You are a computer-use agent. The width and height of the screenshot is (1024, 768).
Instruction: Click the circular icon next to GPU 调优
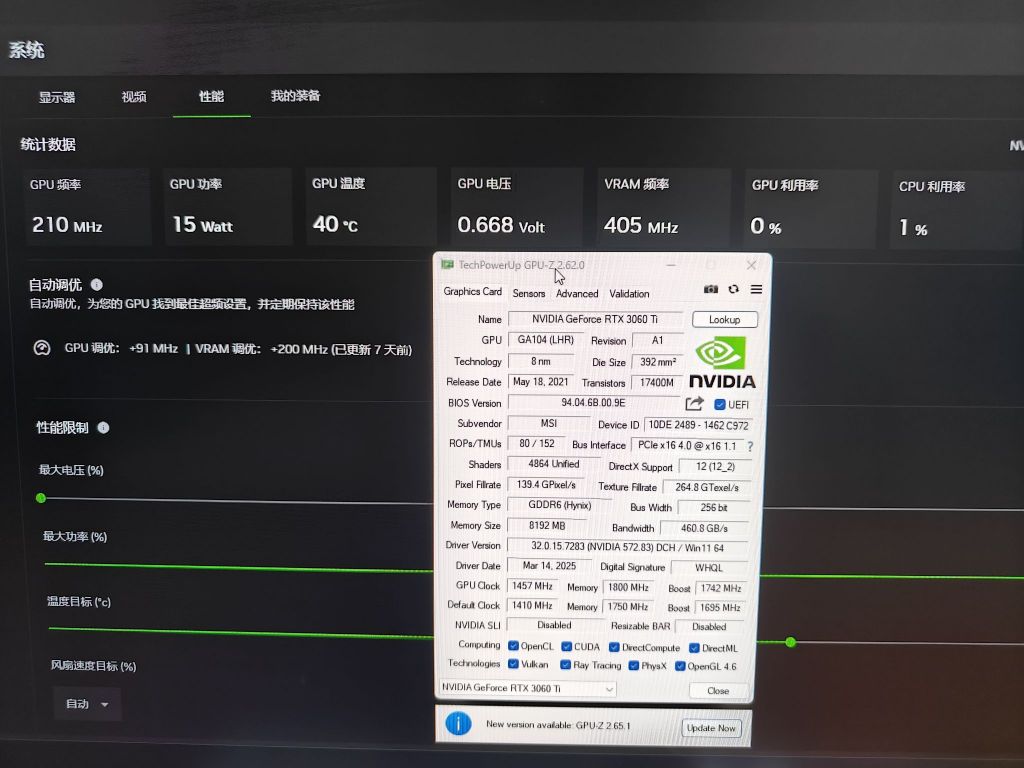click(x=41, y=348)
